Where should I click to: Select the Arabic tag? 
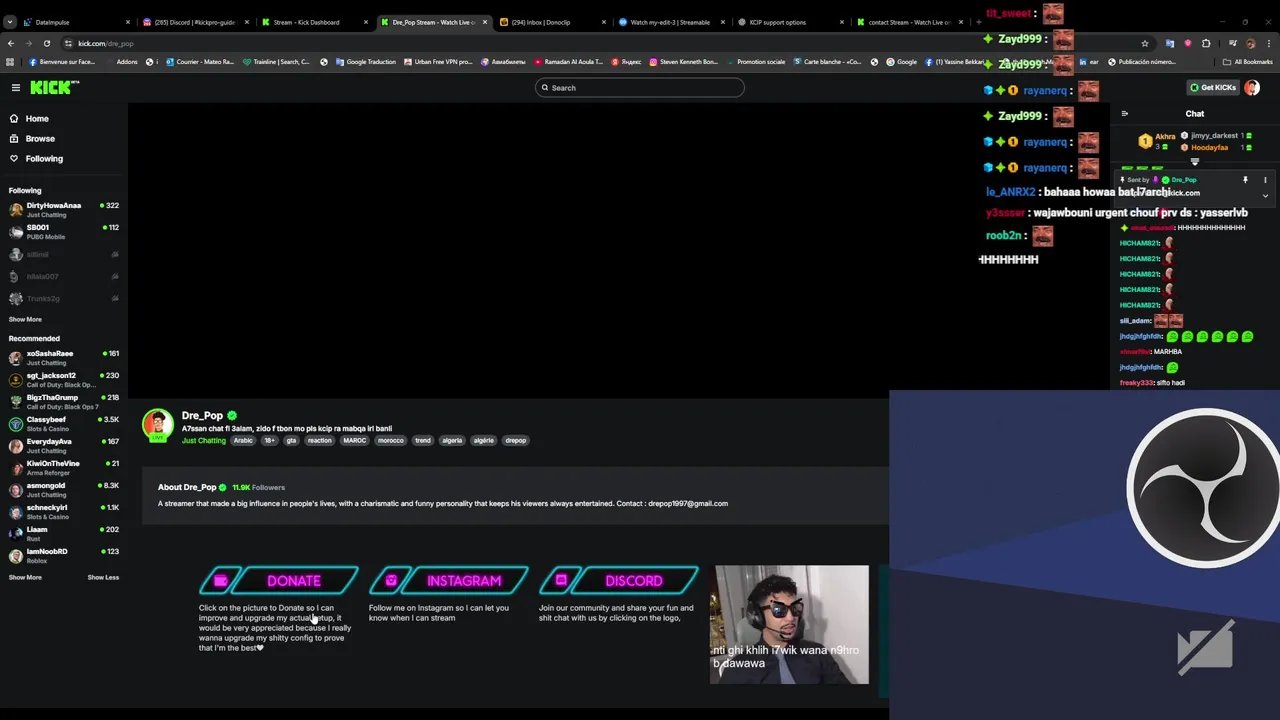243,441
